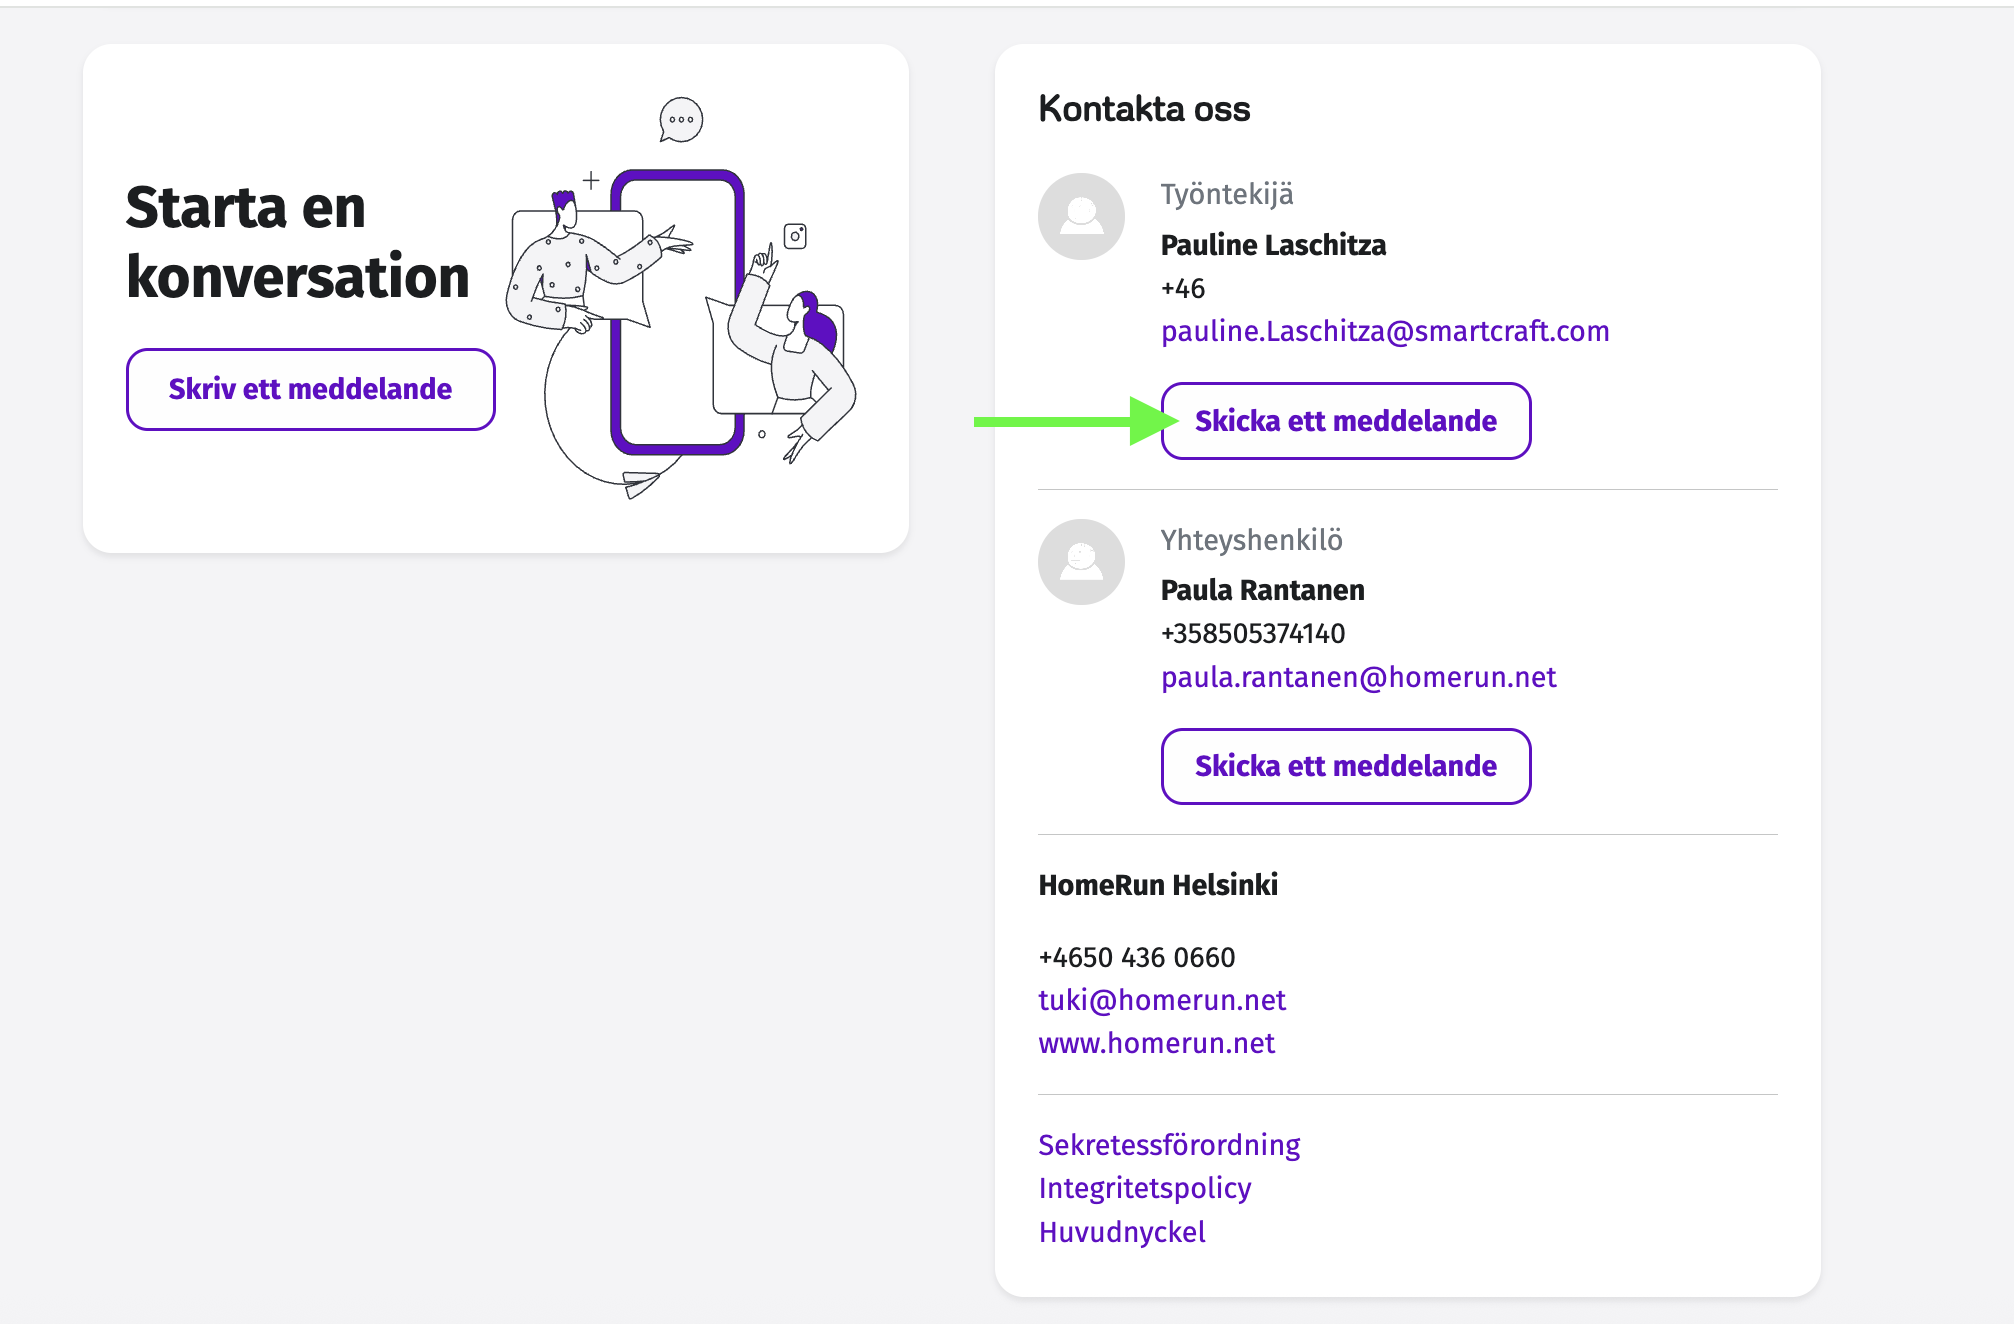Click the phone number +358505374140
Screen dimensions: 2014x1324
click(x=1253, y=633)
